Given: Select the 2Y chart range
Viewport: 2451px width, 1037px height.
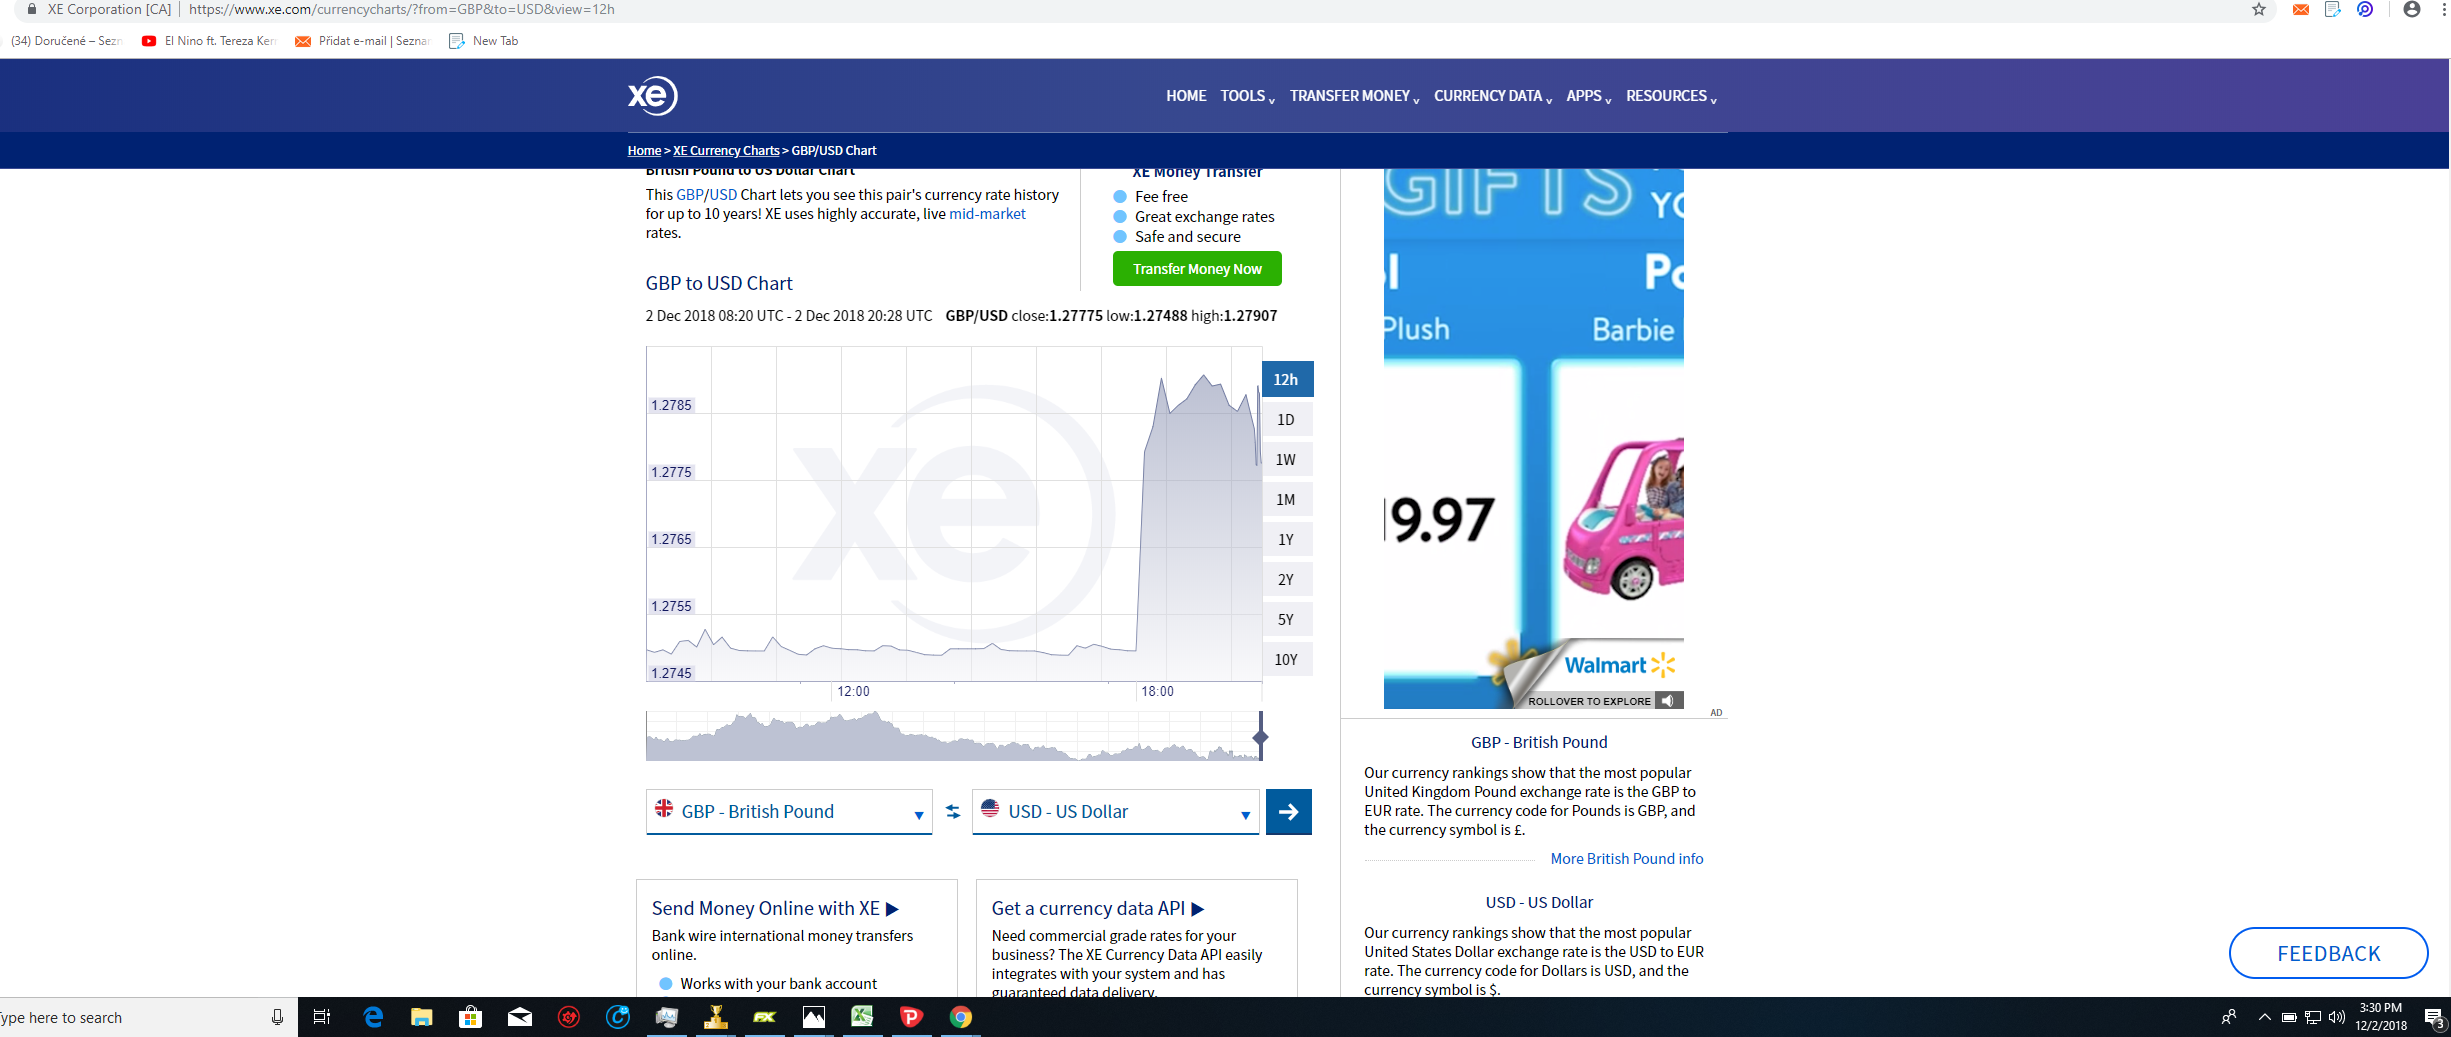Looking at the screenshot, I should (x=1287, y=580).
